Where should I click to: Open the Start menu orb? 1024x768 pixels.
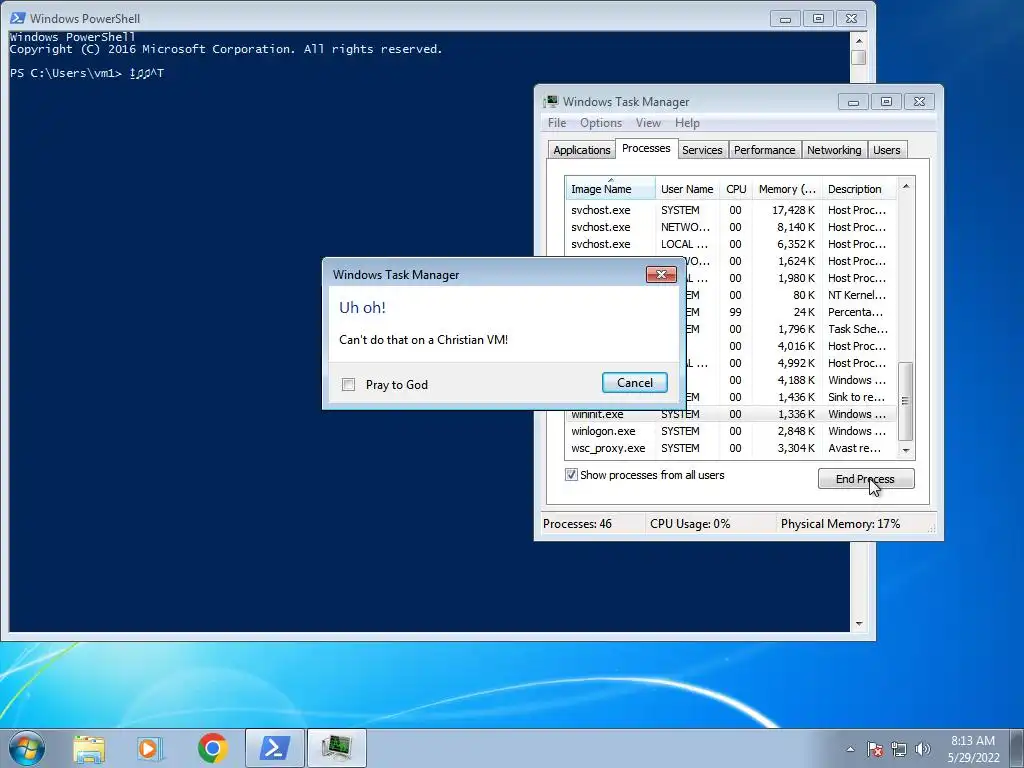(x=26, y=748)
